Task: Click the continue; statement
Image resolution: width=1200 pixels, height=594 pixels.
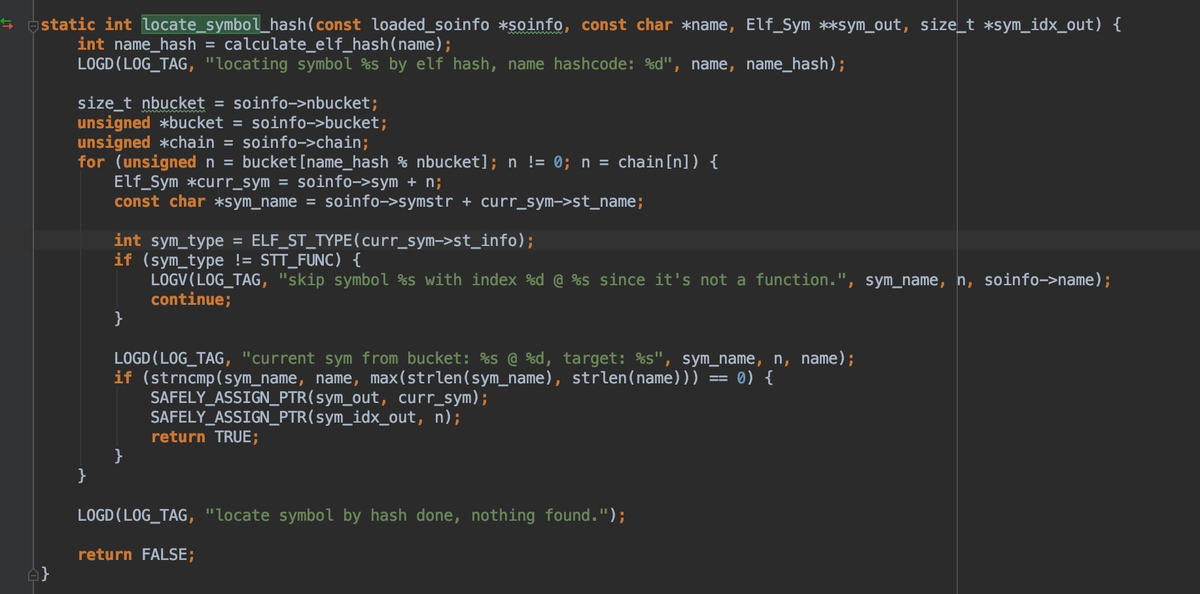Action: pyautogui.click(x=191, y=299)
